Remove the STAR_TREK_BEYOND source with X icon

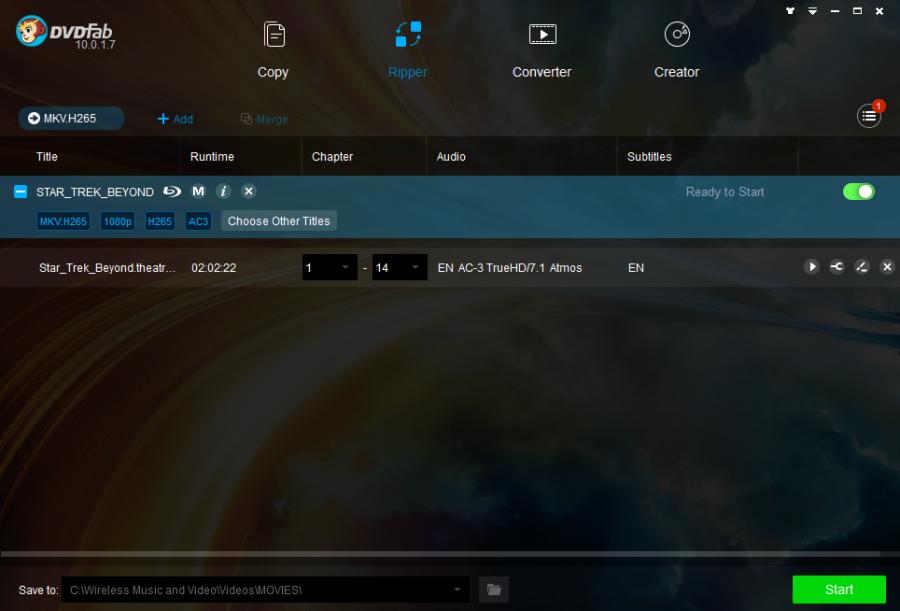(x=249, y=191)
